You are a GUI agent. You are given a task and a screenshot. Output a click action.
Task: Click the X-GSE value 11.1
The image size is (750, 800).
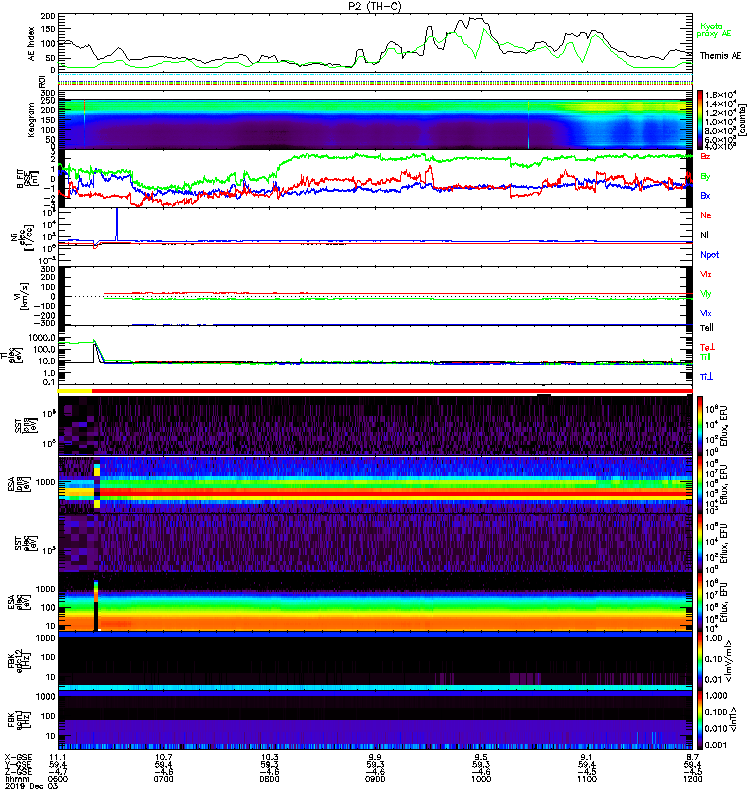pos(57,757)
